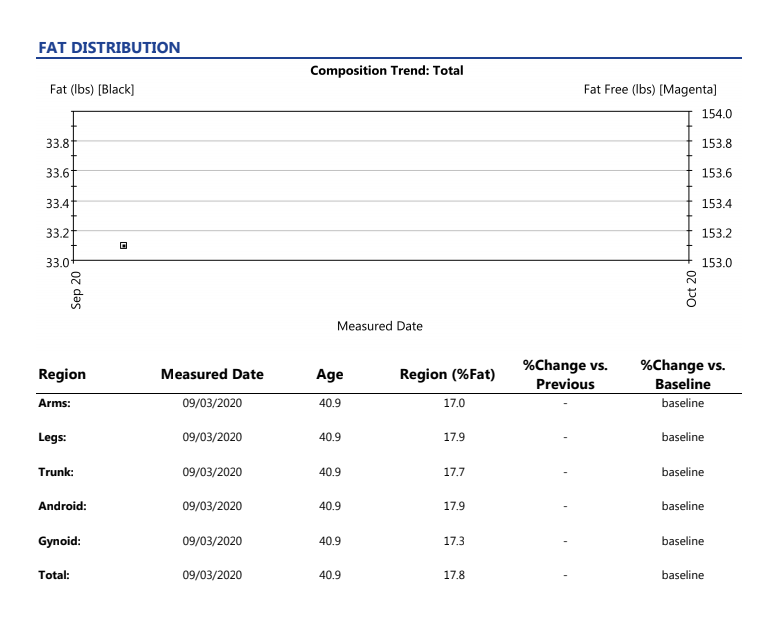Image resolution: width=771 pixels, height=629 pixels.
Task: Click the Legs row date 09/03/2020
Action: tap(212, 437)
